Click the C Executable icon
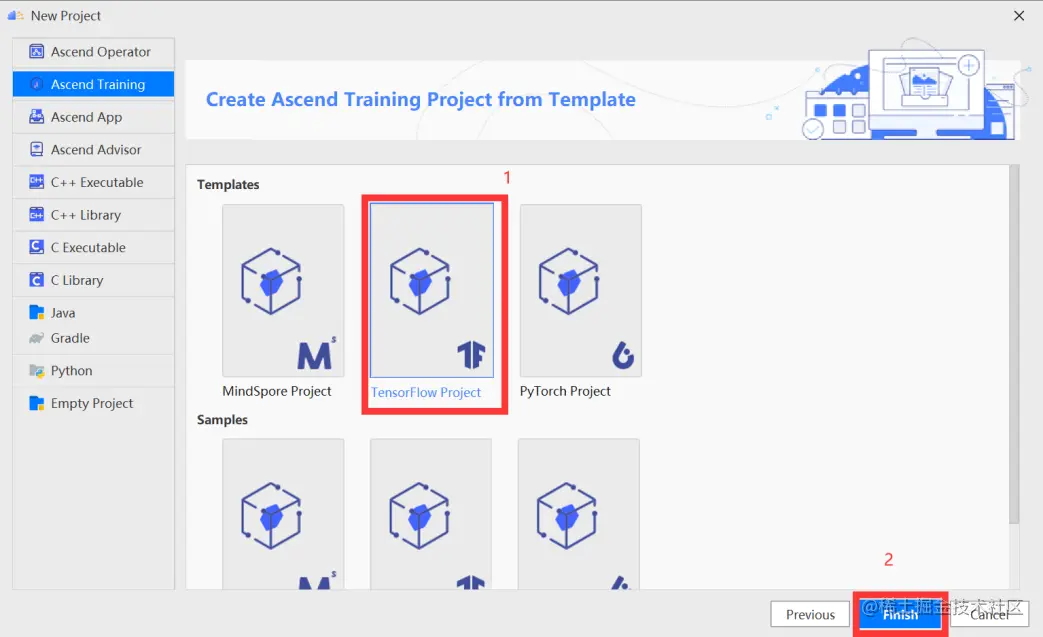This screenshot has height=637, width=1043. point(37,247)
